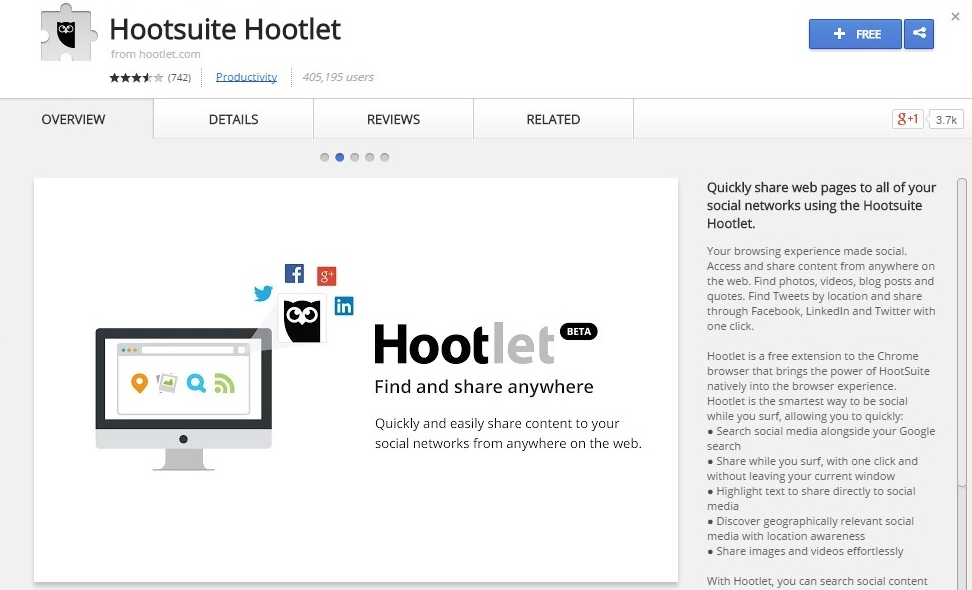Image resolution: width=972 pixels, height=590 pixels.
Task: Click the 'Share images and videos effortlessly' bullet
Action: pos(805,551)
